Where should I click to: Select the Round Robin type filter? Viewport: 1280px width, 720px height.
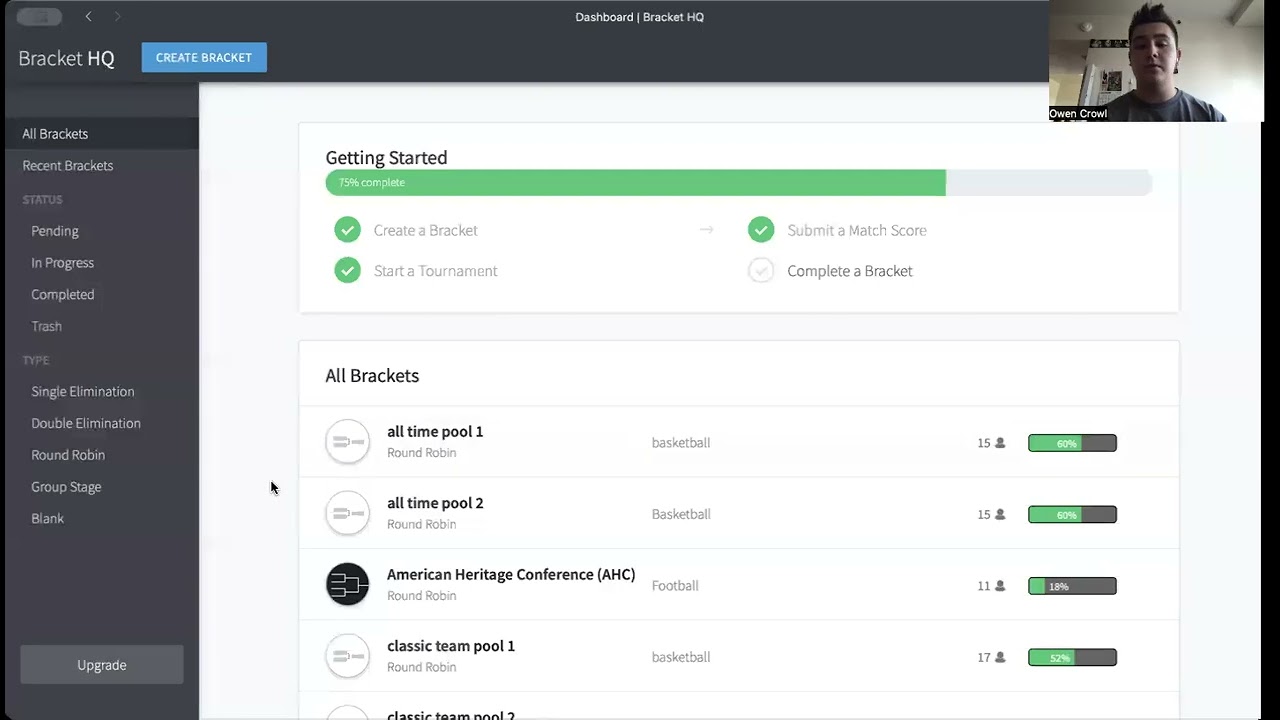tap(68, 455)
